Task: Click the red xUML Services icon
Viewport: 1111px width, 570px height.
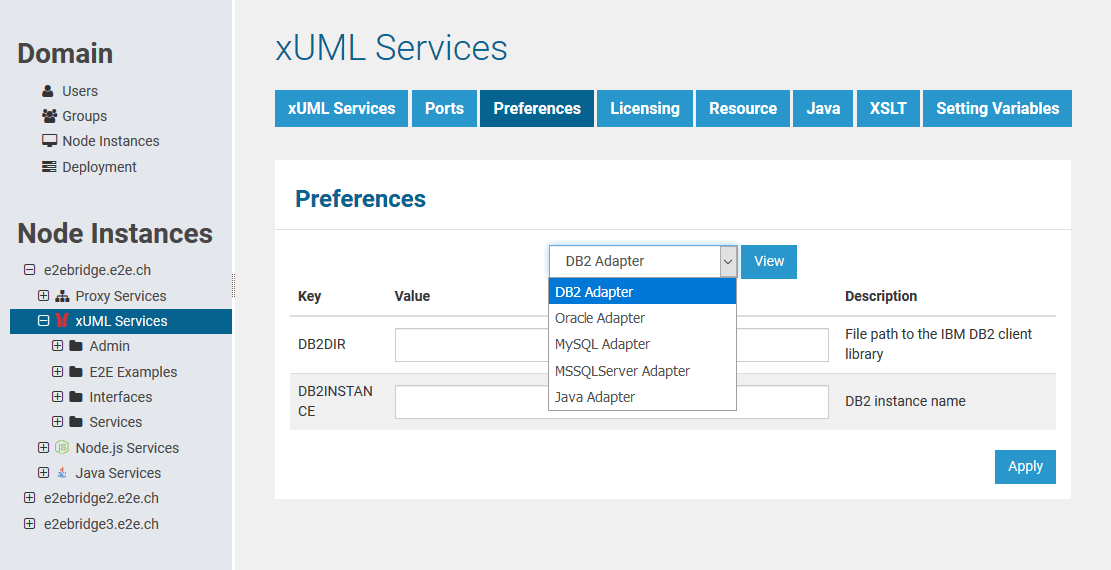Action: point(62,321)
